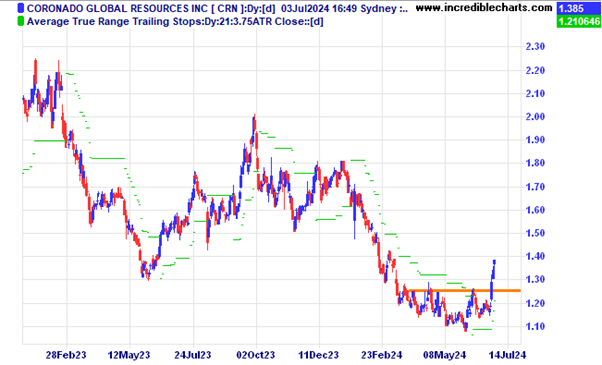Image resolution: width=602 pixels, height=365 pixels.
Task: Click the 2.30 price axis label
Action: tap(535, 47)
